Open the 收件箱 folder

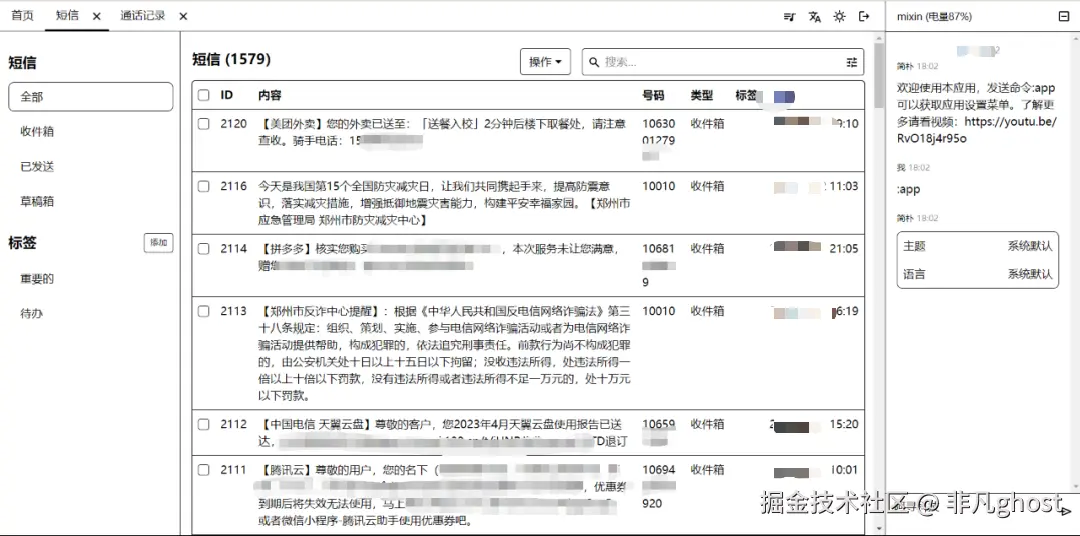click(x=37, y=132)
